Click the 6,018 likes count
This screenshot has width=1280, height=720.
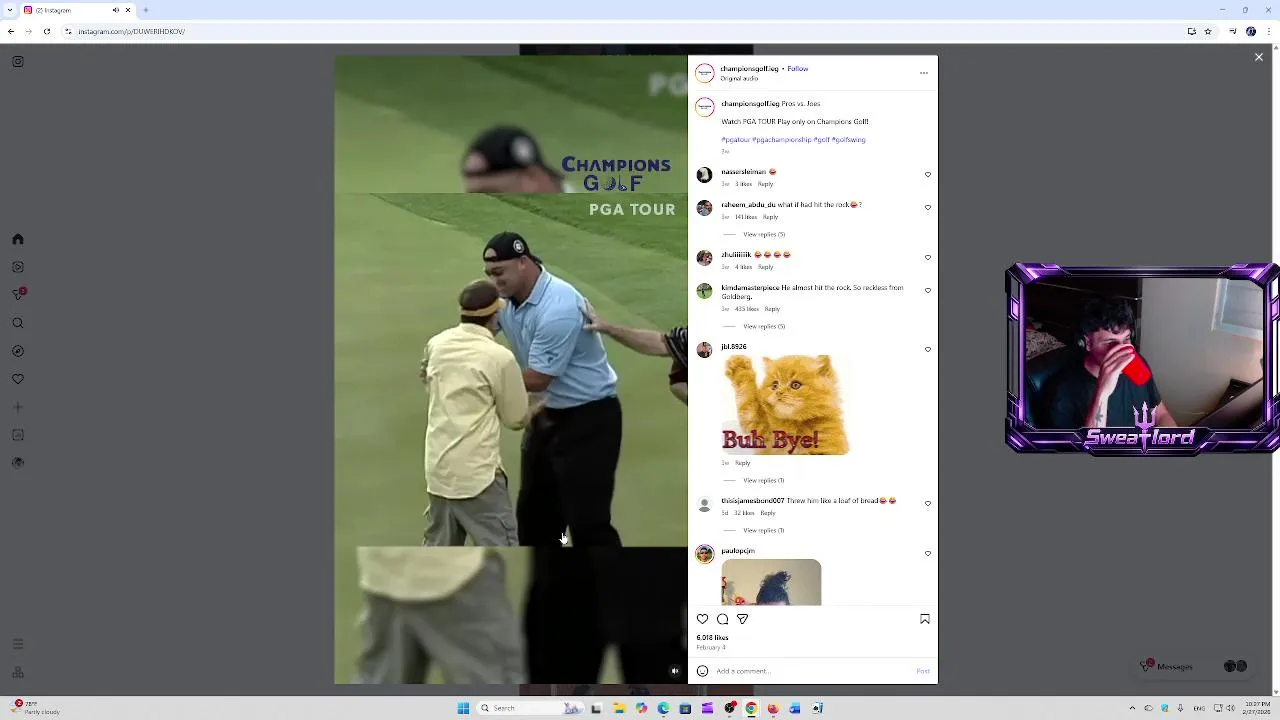tap(712, 638)
